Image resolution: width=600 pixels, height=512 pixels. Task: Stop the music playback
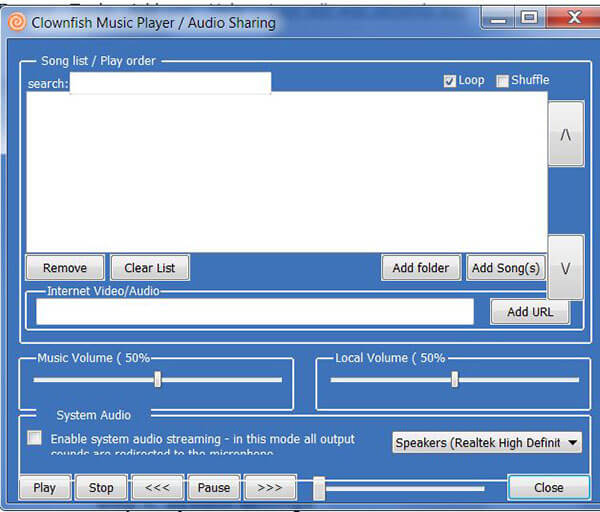point(101,488)
